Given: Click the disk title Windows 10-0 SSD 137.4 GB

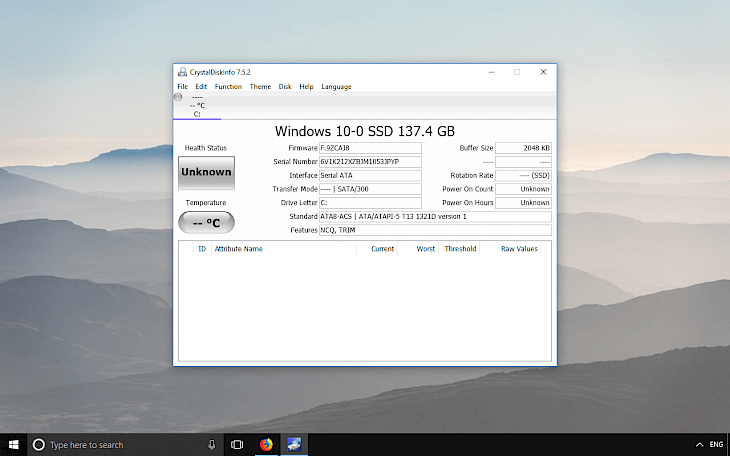Looking at the screenshot, I should pyautogui.click(x=365, y=131).
